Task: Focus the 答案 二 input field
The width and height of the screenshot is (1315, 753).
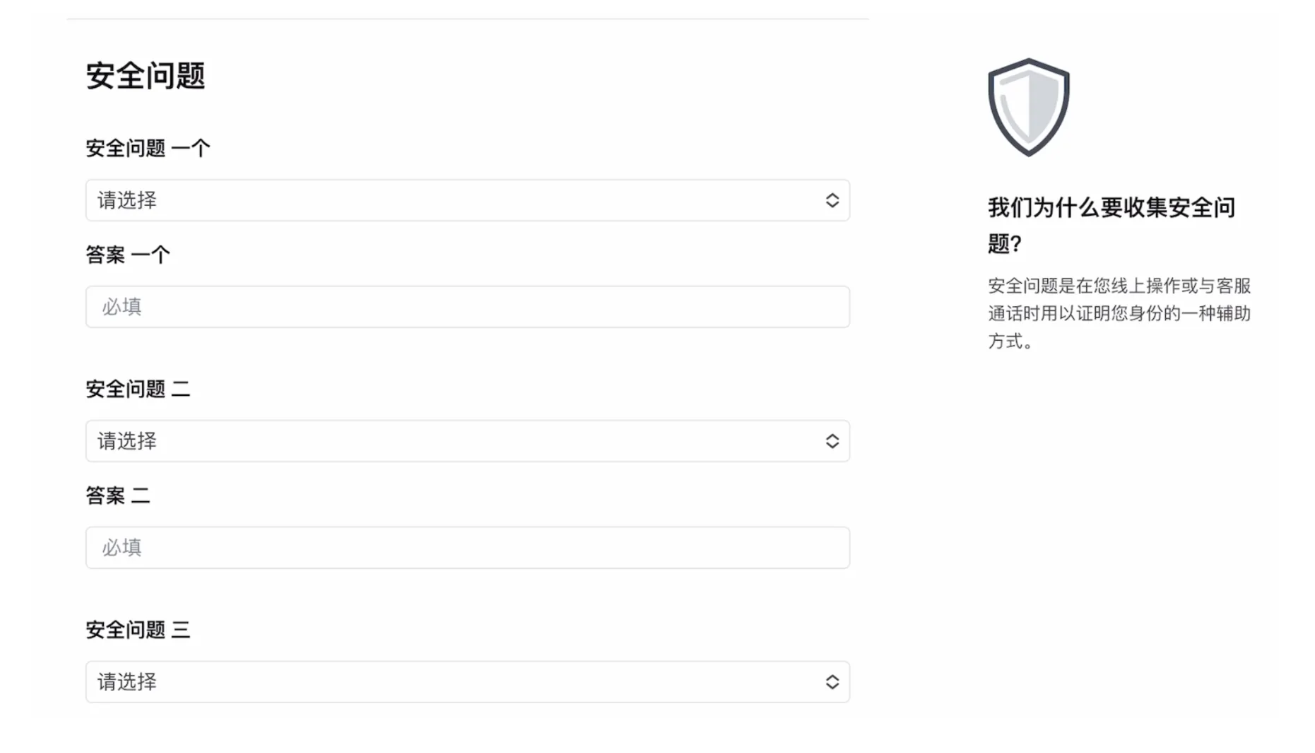Action: (x=467, y=548)
